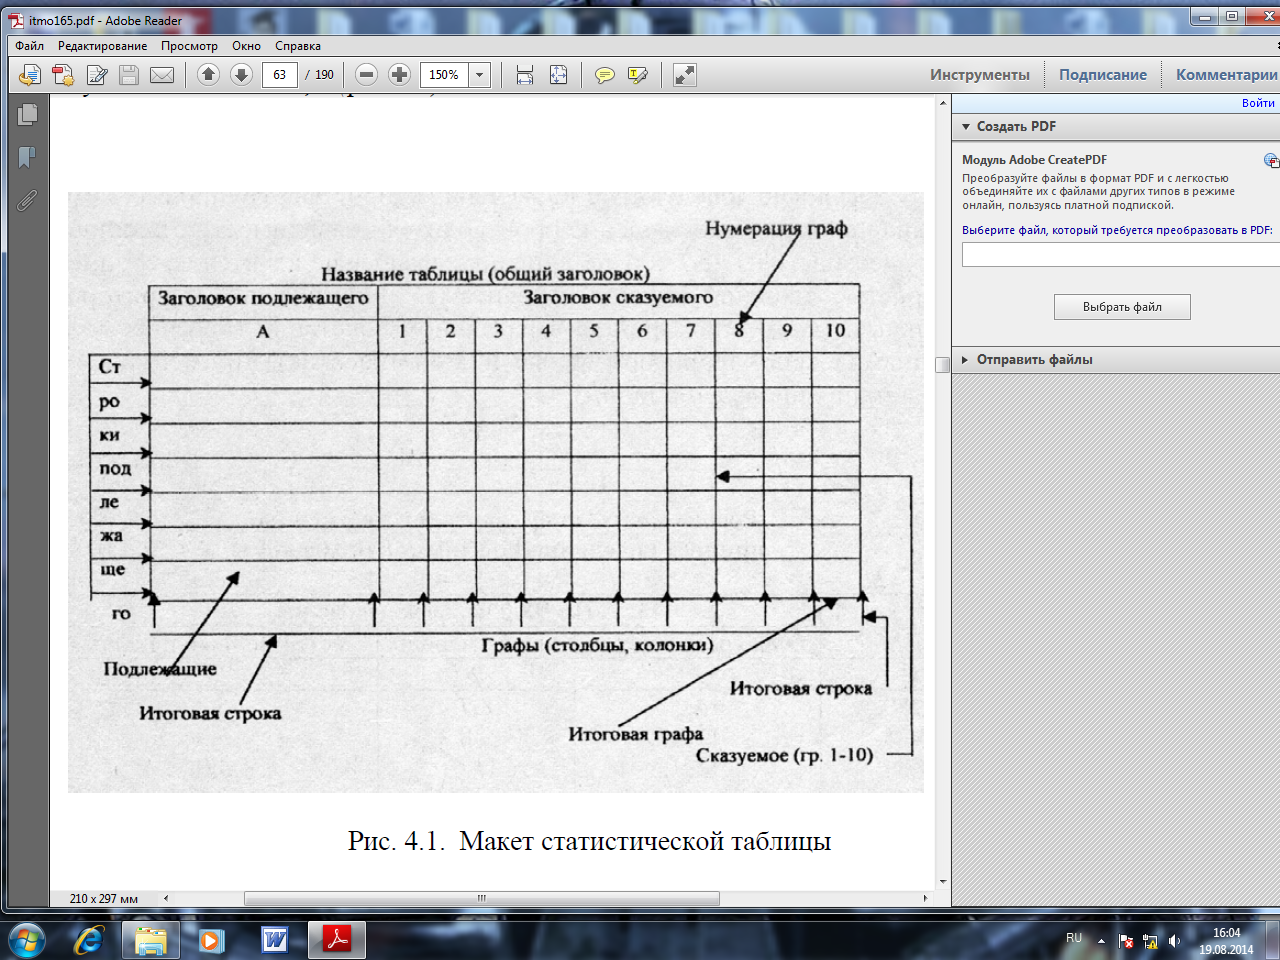The image size is (1280, 960).
Task: Open the zoom level dropdown arrow
Action: click(x=480, y=75)
